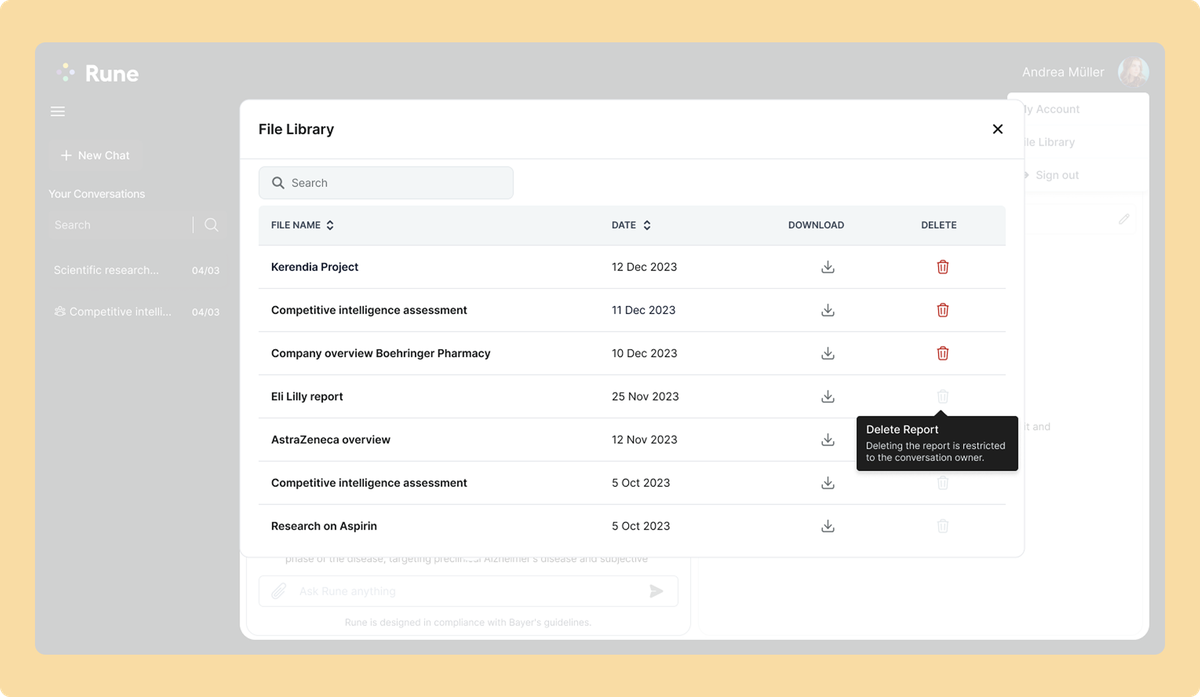Delete the Kerendia Project file

pyautogui.click(x=942, y=267)
